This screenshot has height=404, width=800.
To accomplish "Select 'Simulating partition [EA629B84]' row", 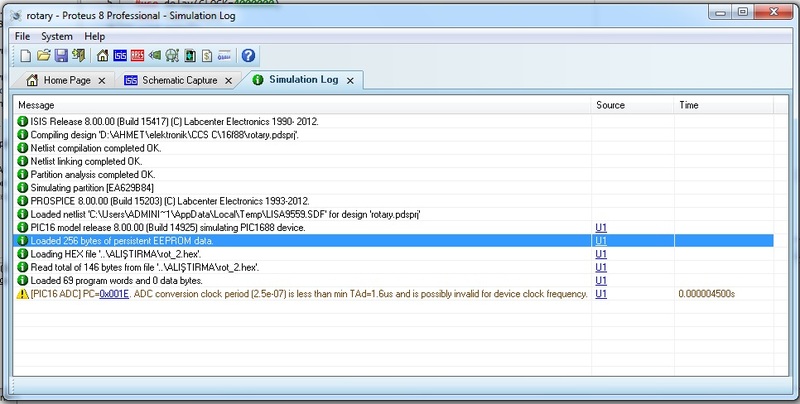I will (x=393, y=188).
